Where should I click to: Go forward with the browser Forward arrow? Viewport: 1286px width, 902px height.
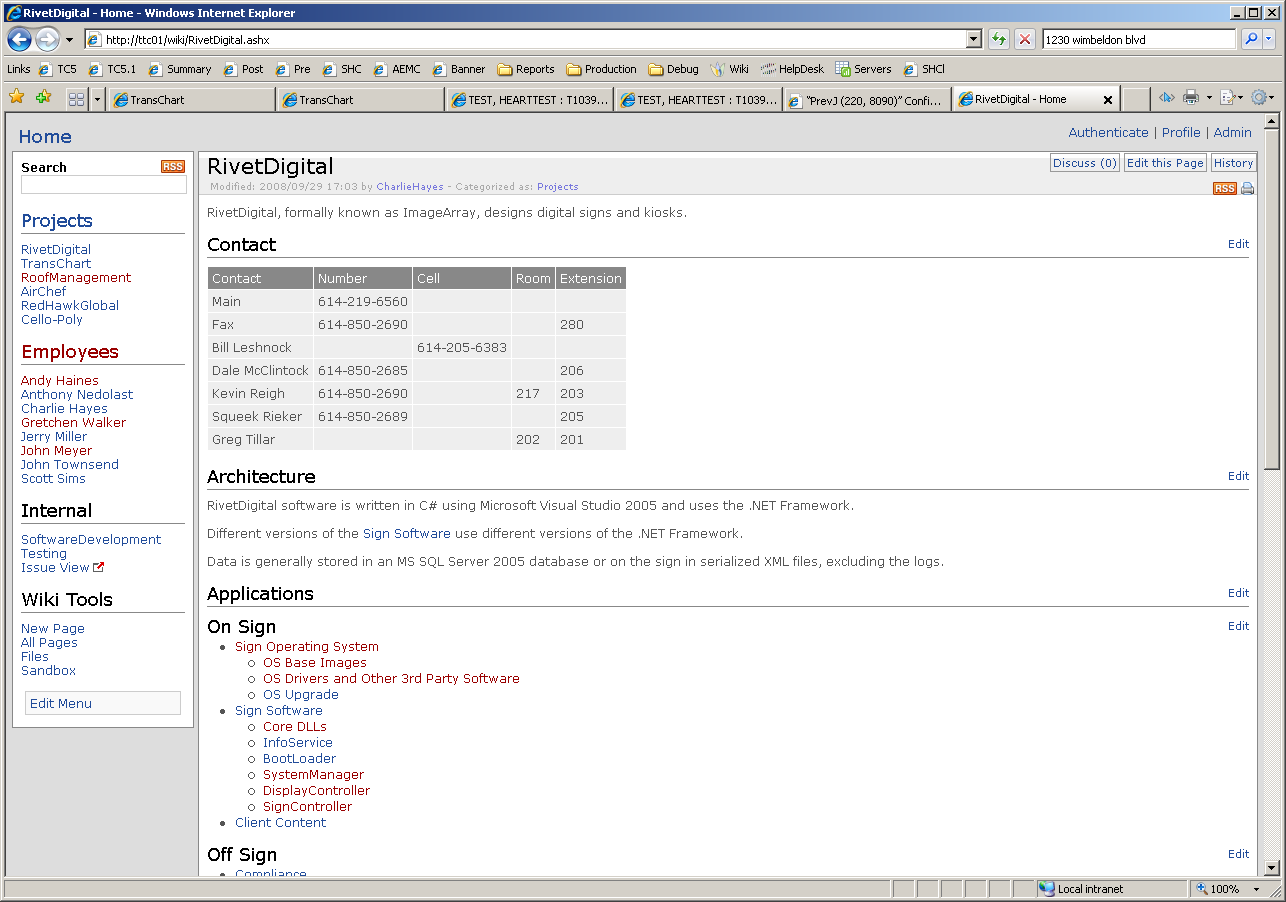click(x=47, y=40)
